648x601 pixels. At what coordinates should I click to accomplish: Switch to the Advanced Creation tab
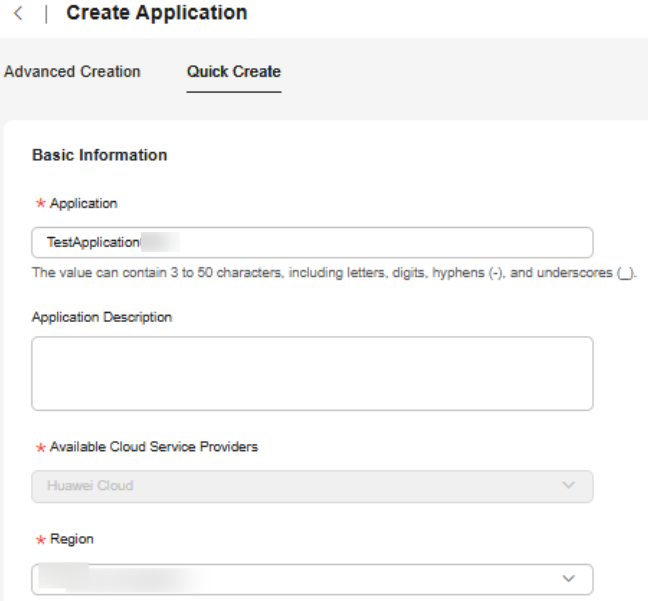point(72,72)
